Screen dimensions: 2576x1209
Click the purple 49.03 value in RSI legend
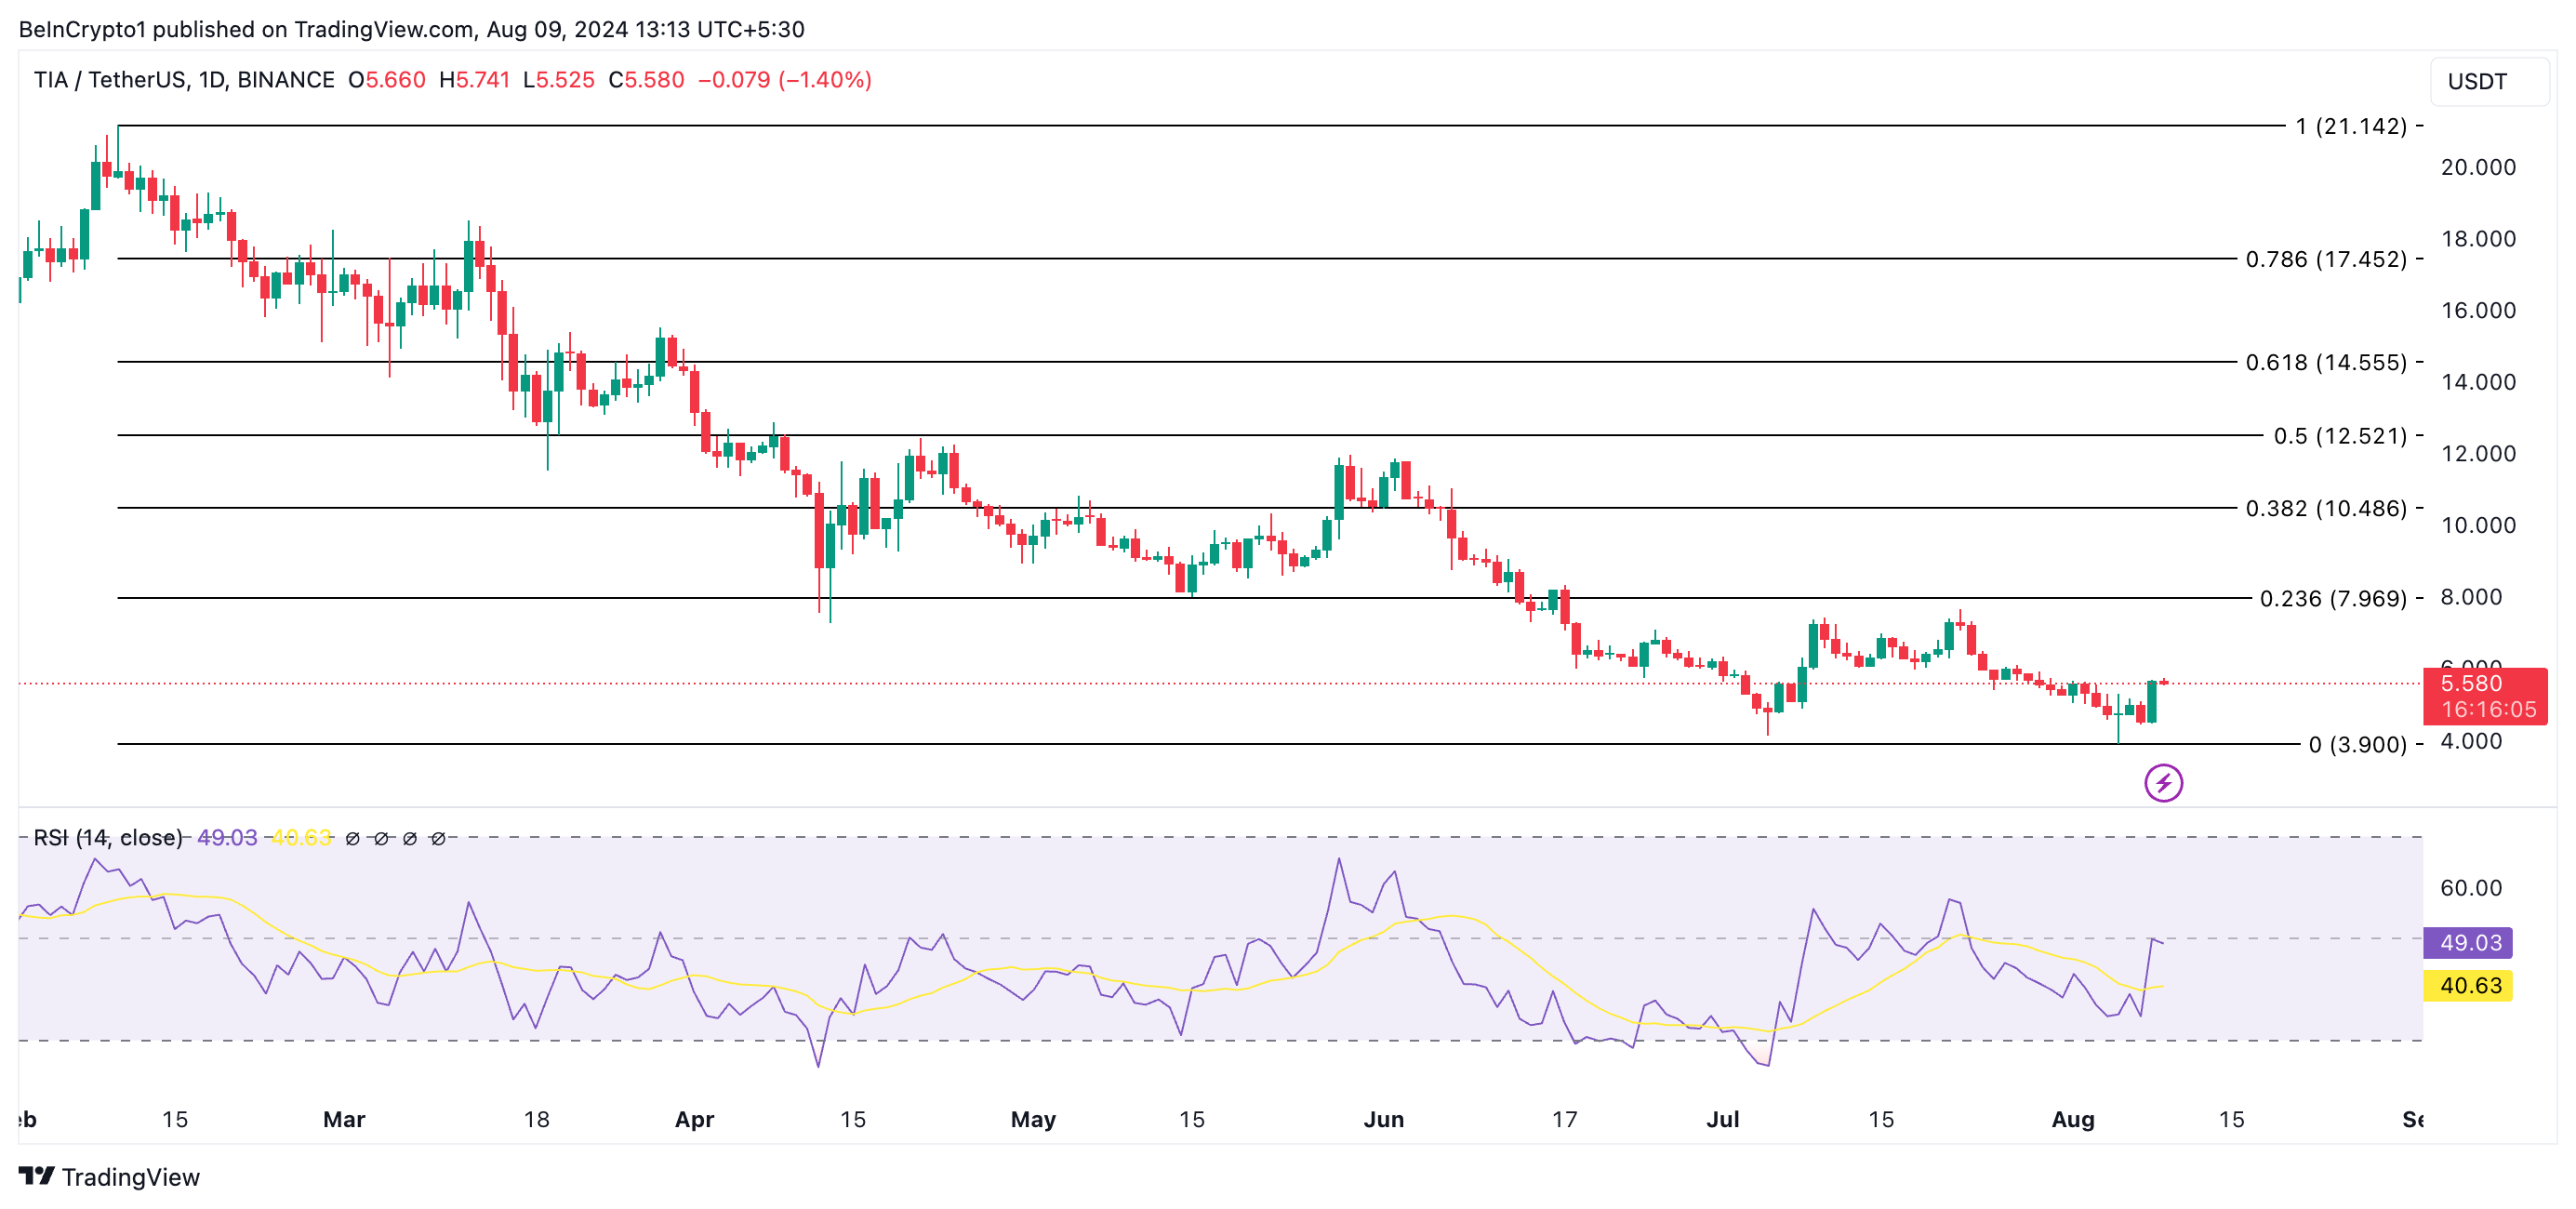[227, 837]
